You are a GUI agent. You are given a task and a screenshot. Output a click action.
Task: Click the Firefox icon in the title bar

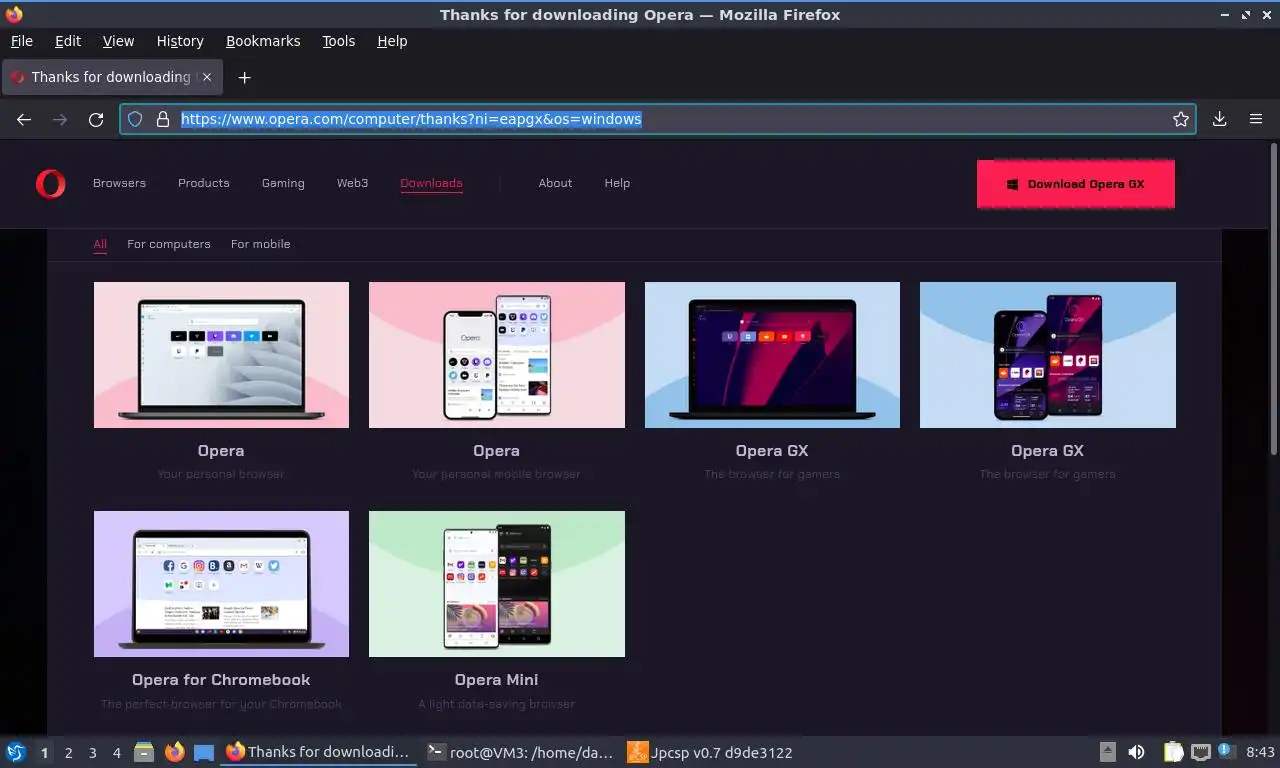14,14
